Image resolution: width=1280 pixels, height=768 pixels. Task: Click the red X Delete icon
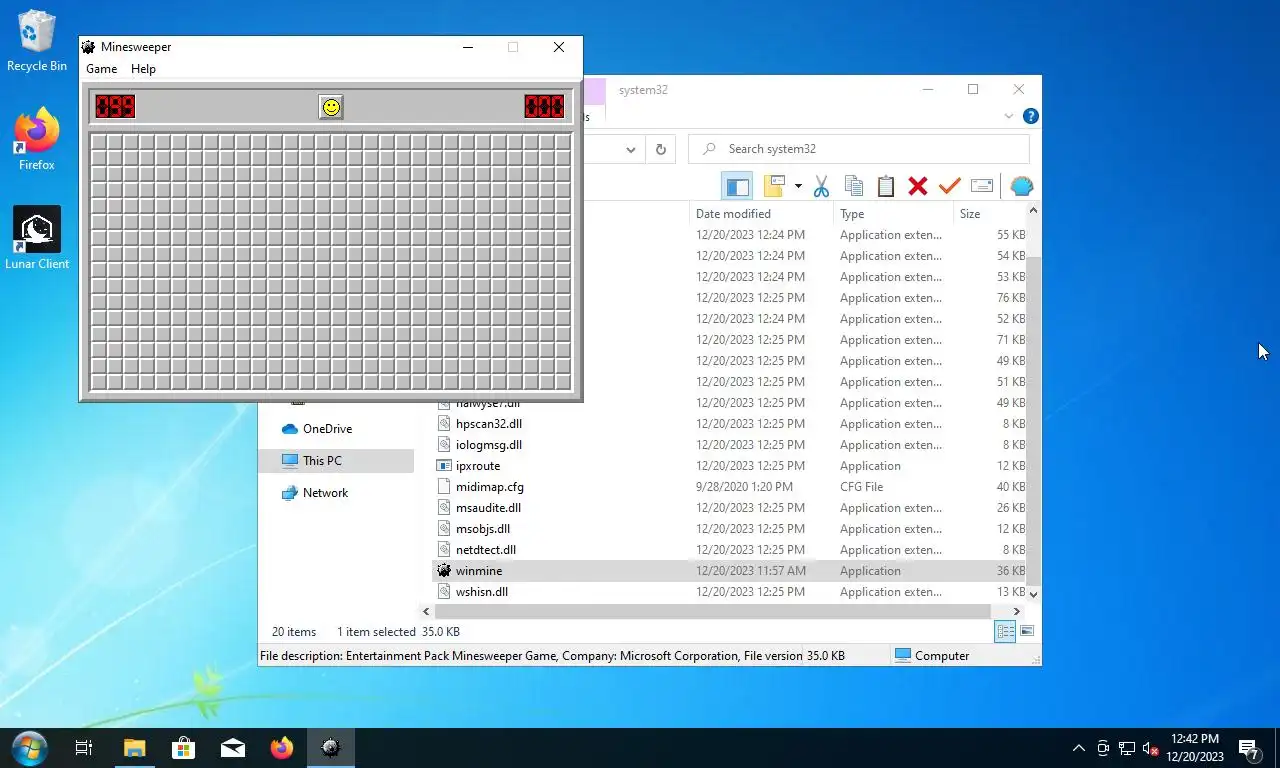pos(918,186)
